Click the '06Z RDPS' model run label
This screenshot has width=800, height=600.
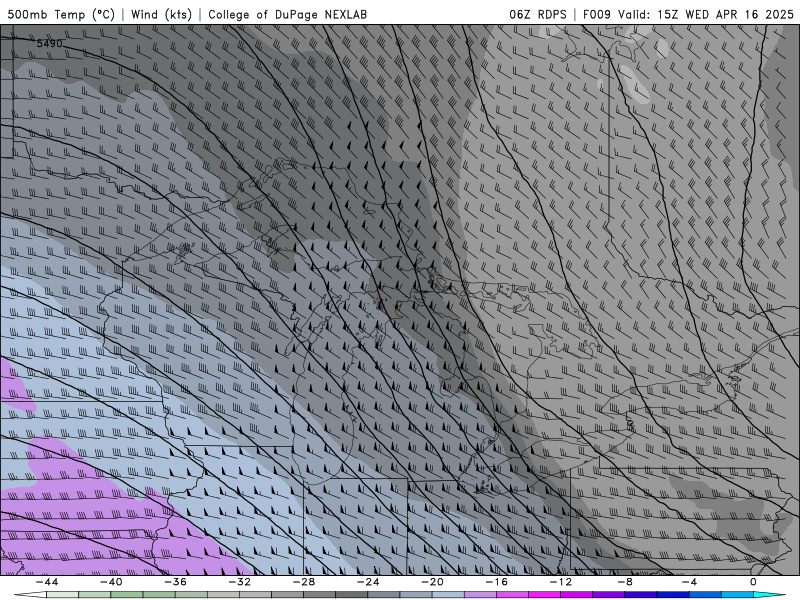click(538, 14)
